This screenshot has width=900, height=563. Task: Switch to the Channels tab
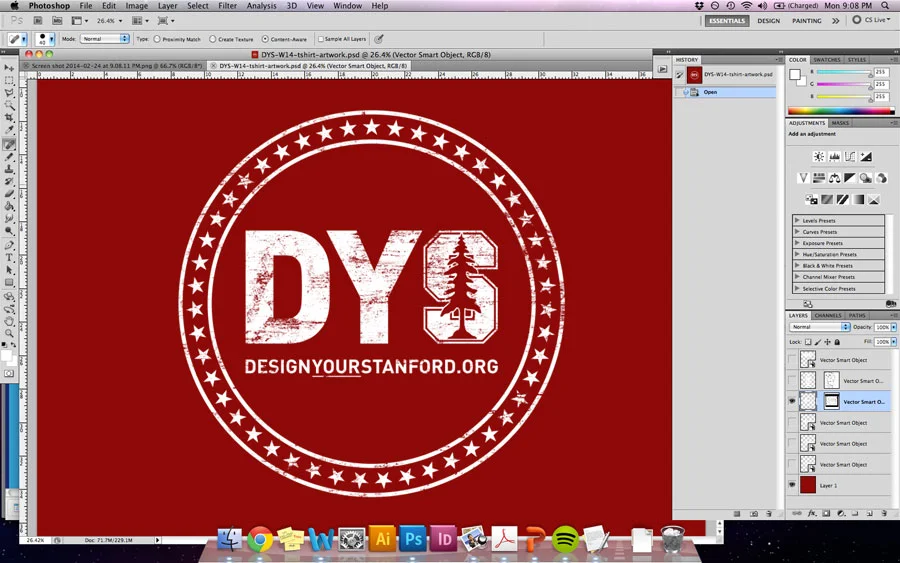coord(828,316)
